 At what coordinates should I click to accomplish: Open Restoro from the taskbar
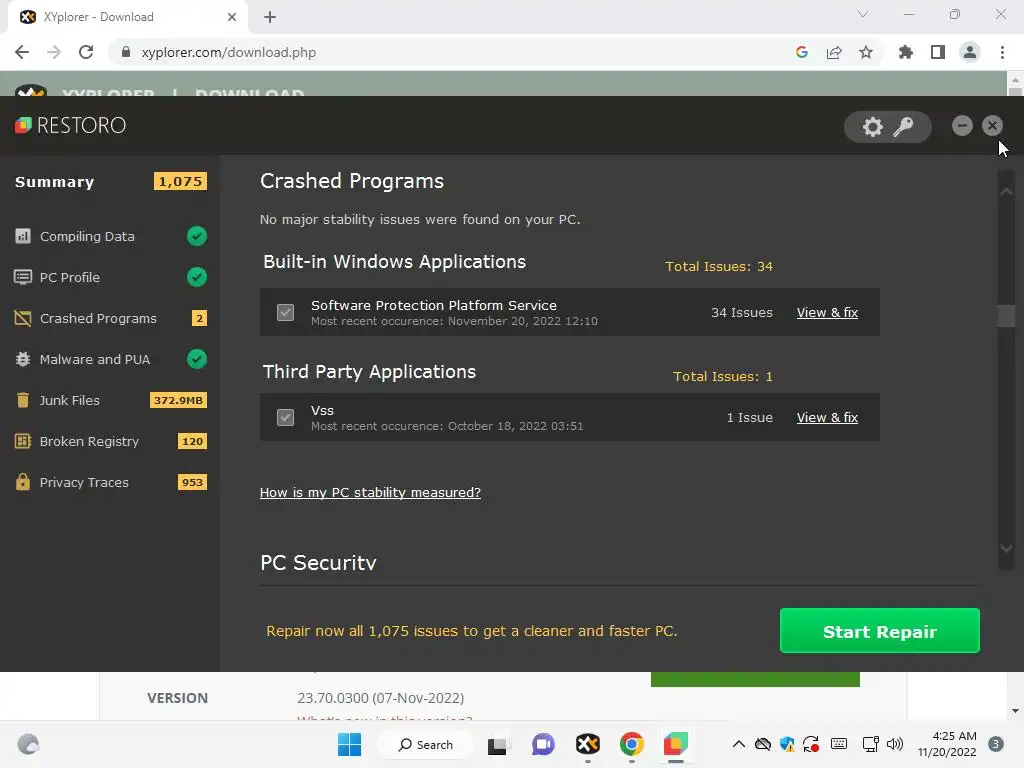pyautogui.click(x=676, y=744)
